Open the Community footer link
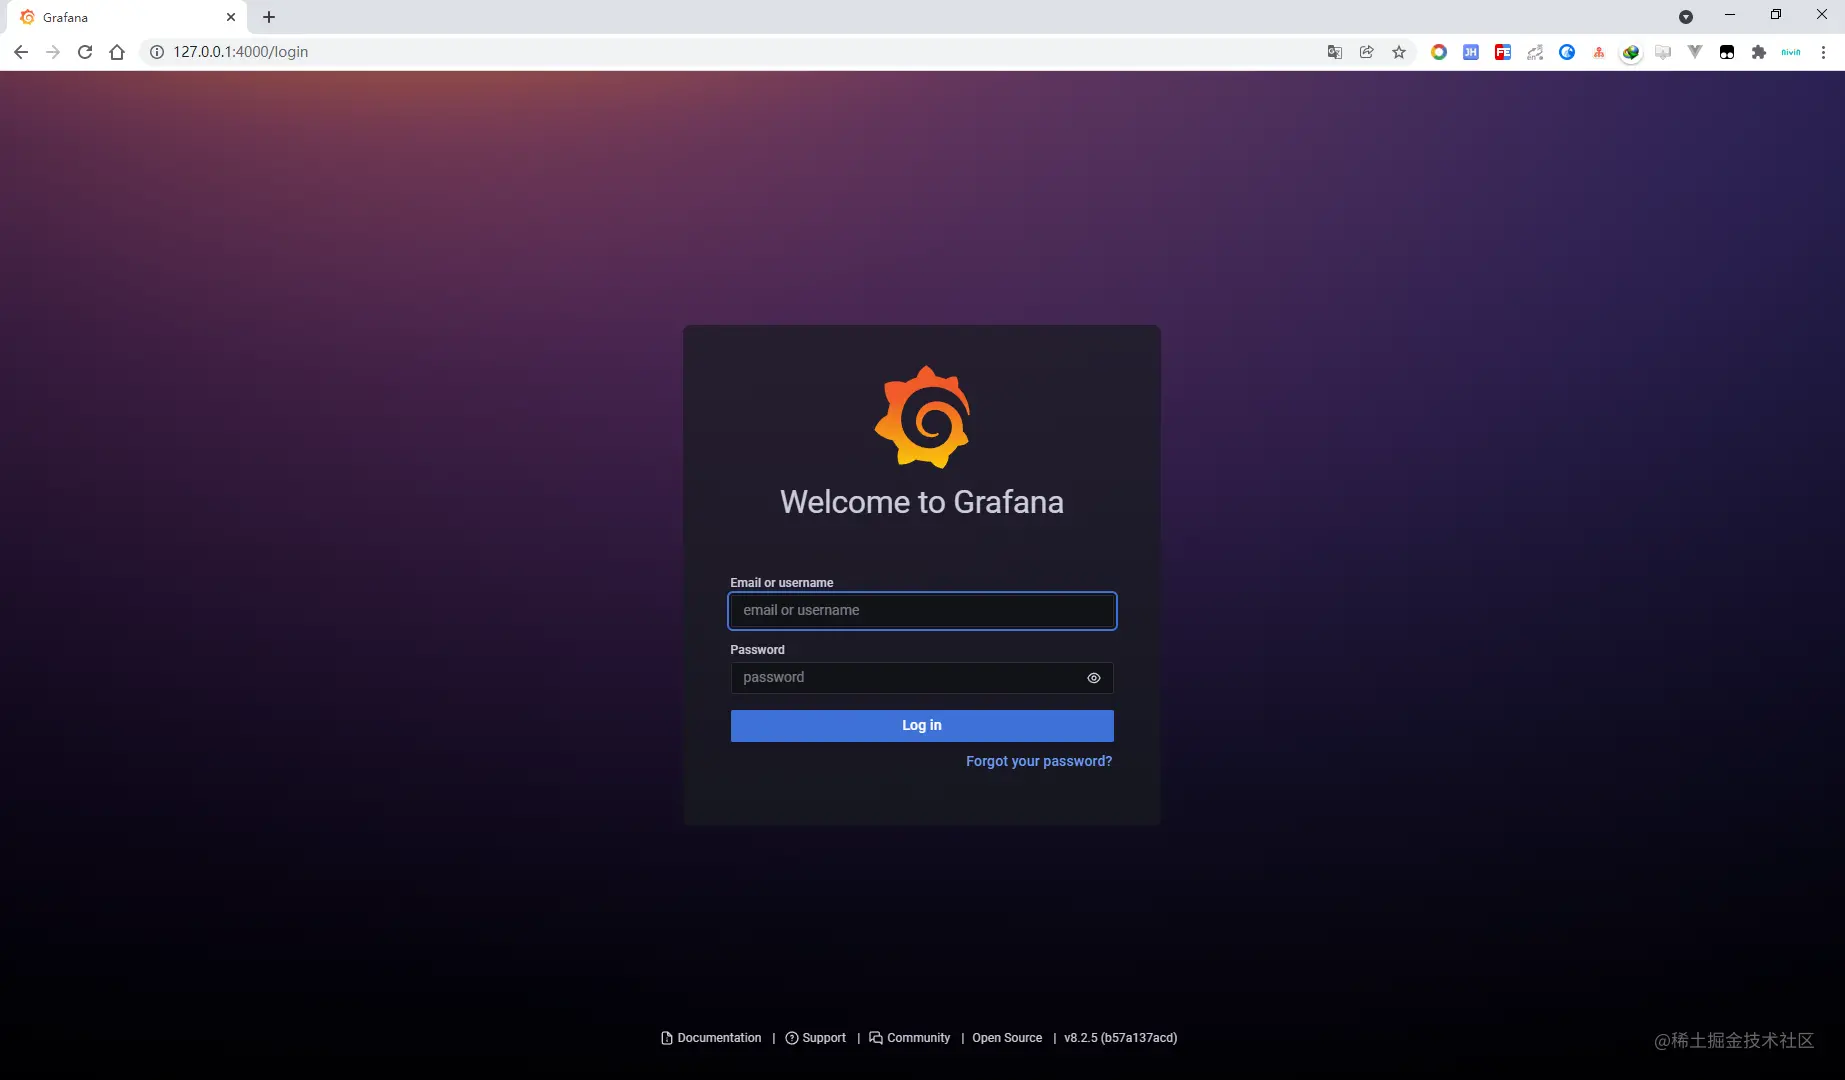Viewport: 1845px width, 1080px height. tap(910, 1038)
